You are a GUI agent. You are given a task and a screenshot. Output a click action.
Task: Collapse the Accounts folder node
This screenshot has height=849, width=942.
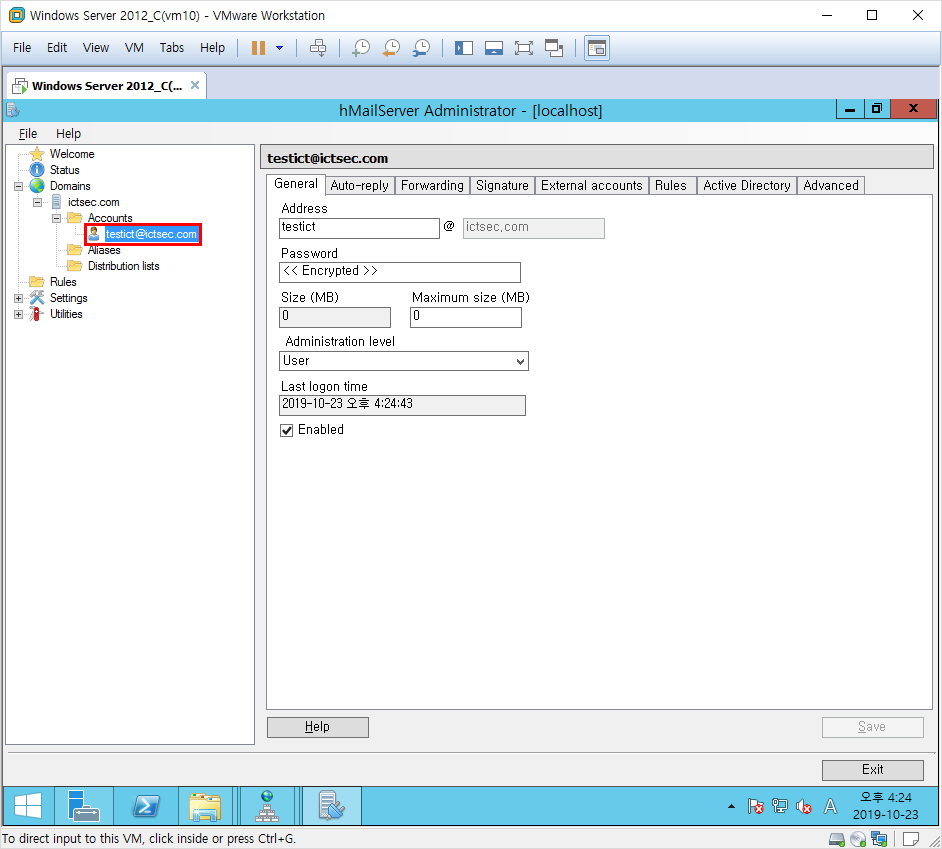click(56, 218)
